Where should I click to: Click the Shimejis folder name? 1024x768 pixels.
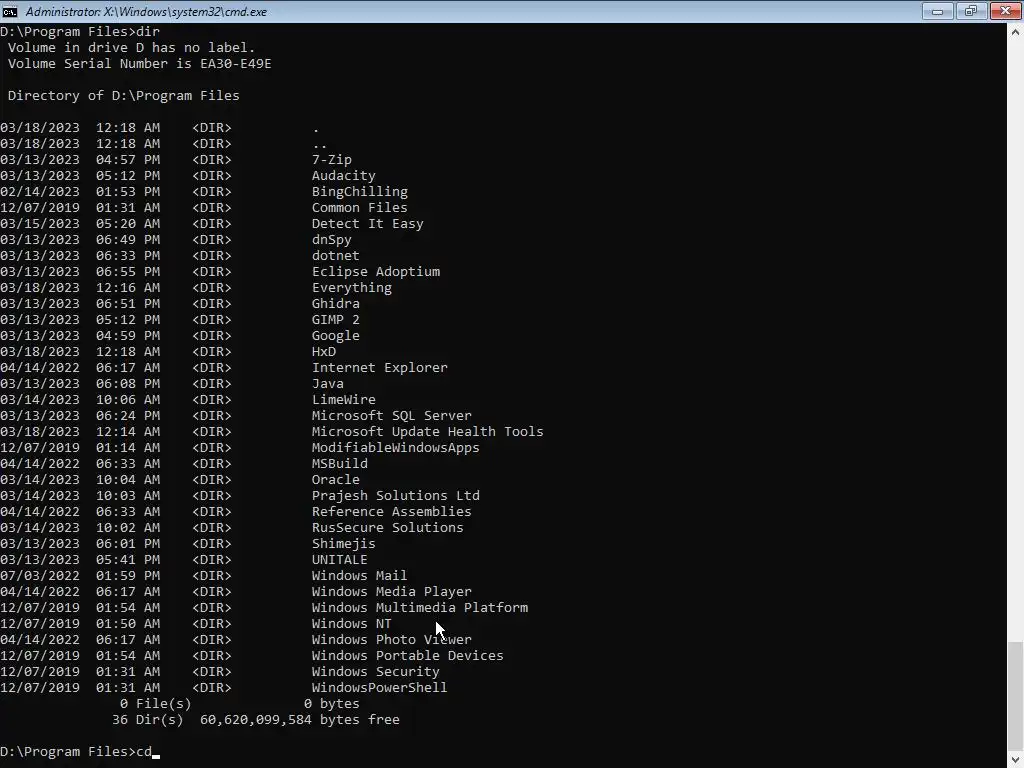(x=344, y=543)
